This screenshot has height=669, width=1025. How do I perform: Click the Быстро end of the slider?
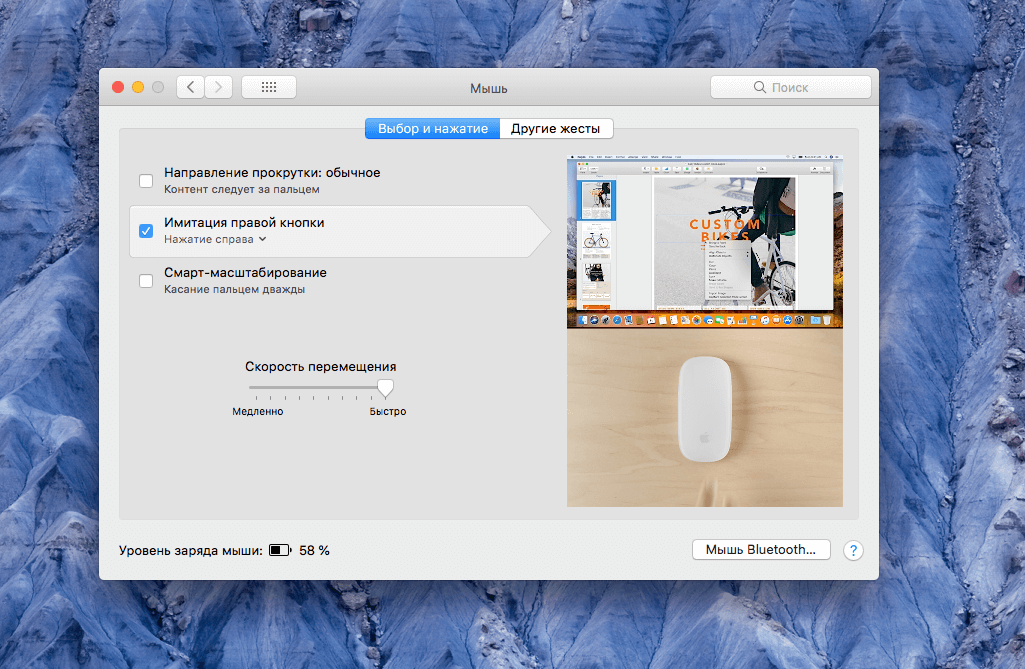point(388,411)
